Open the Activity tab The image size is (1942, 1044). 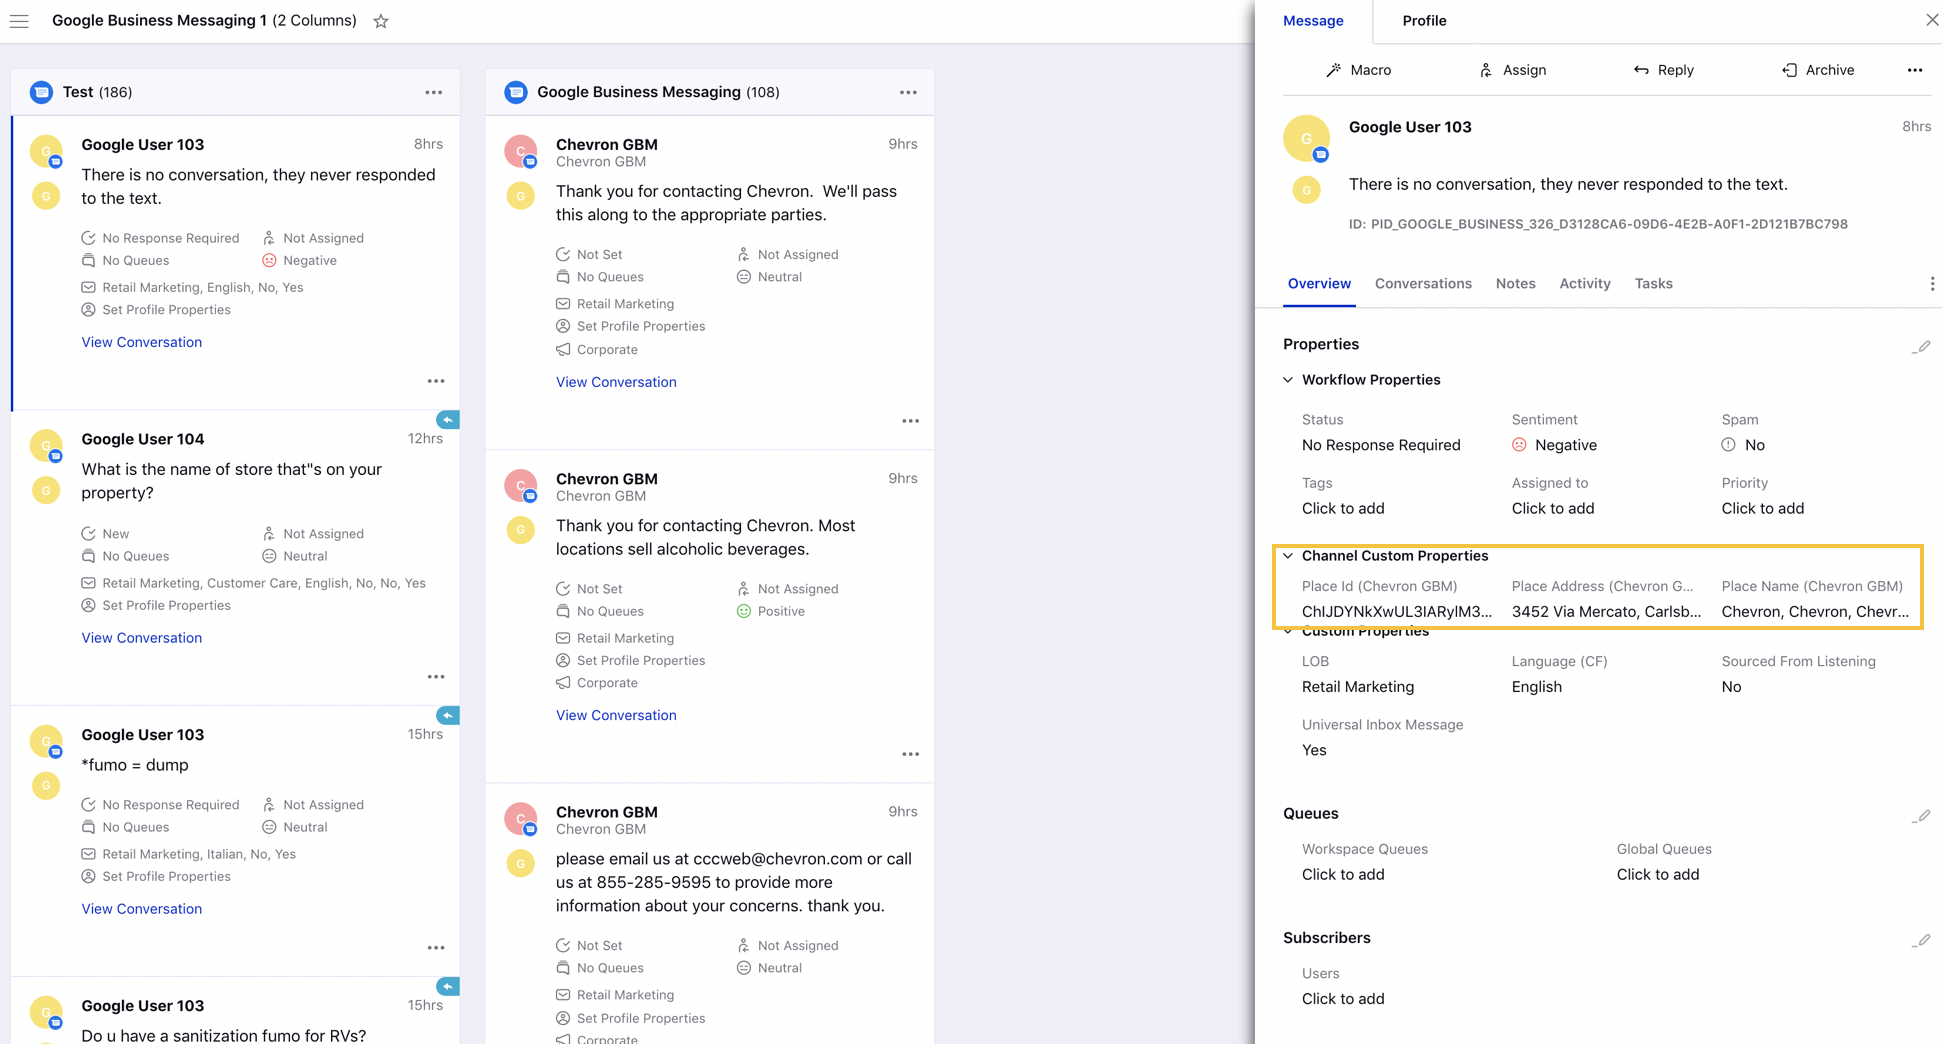(x=1585, y=284)
